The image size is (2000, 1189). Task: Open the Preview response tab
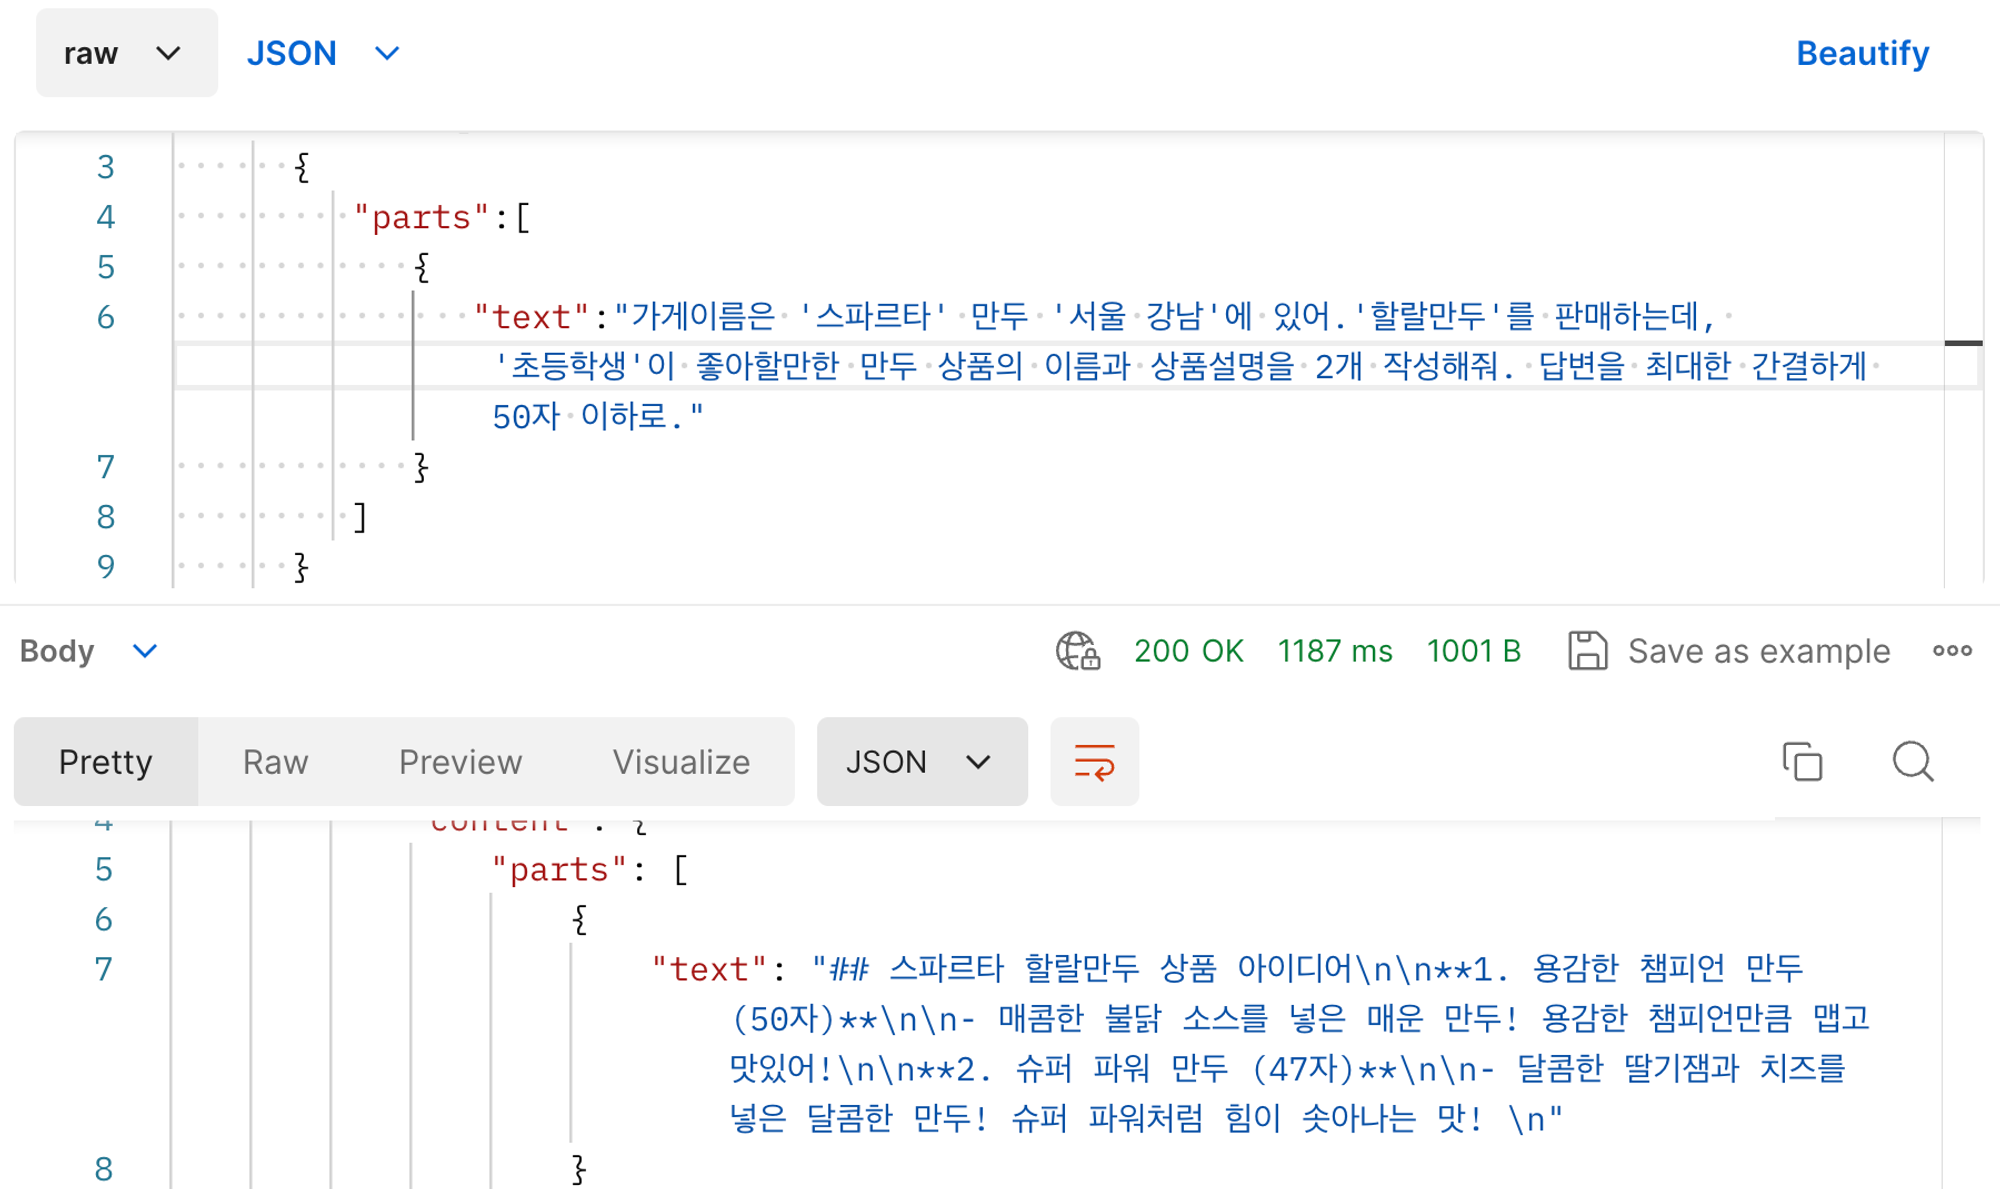tap(460, 762)
